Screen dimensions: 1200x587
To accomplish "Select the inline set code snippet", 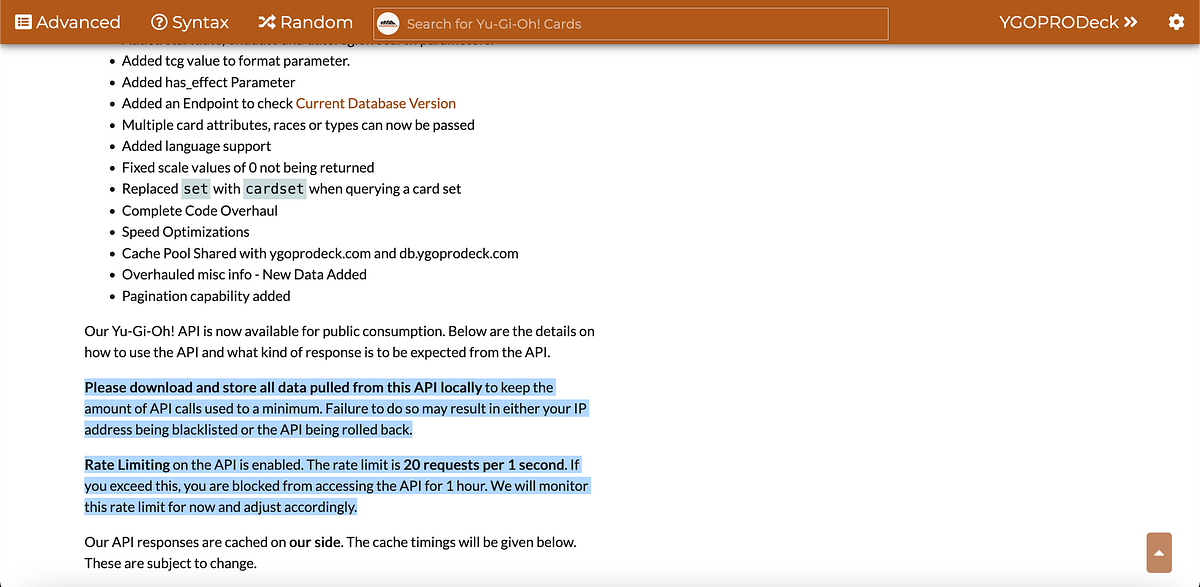I will point(195,188).
